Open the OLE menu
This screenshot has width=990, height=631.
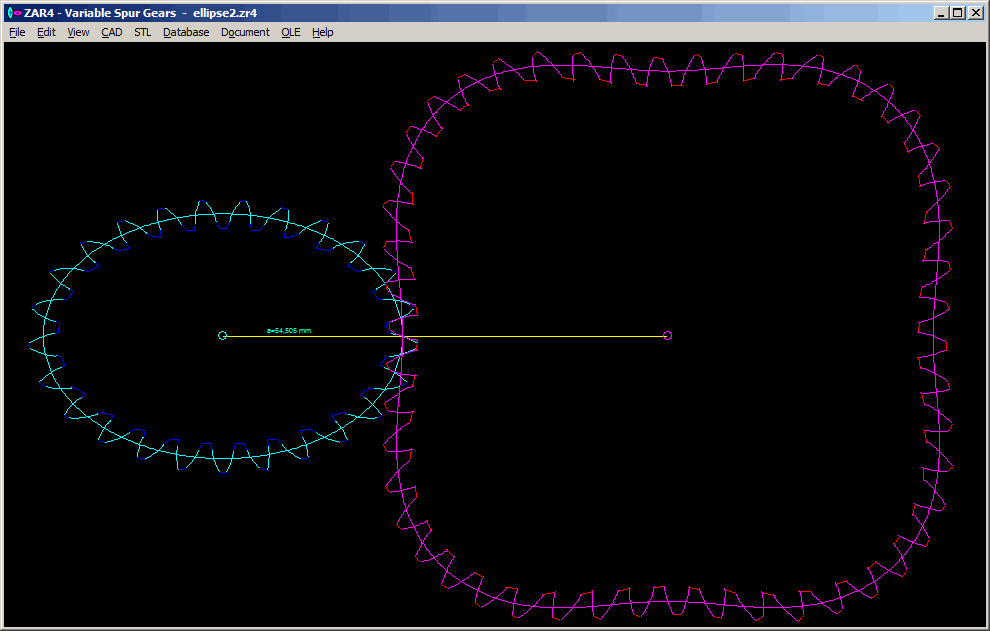click(290, 32)
